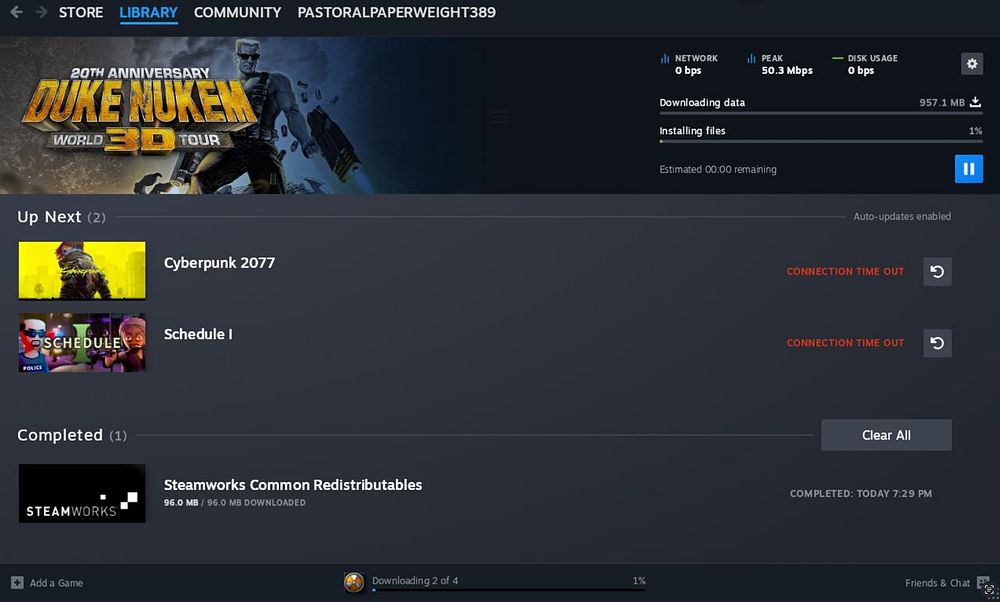Retry the Cyberpunk 2077 download
This screenshot has width=1000, height=602.
pyautogui.click(x=937, y=272)
